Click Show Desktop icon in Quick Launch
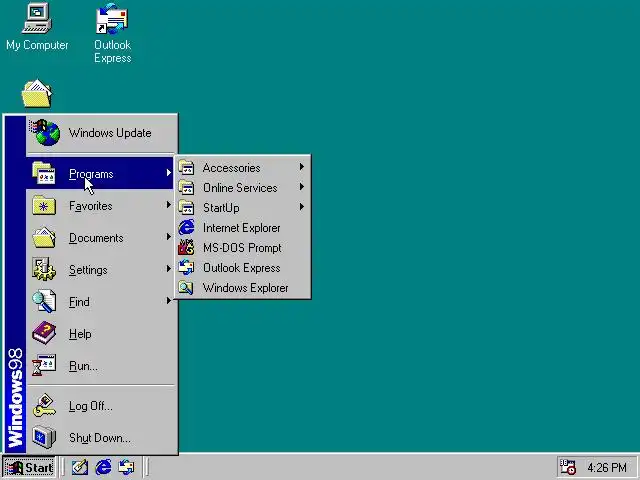Image resolution: width=640 pixels, height=480 pixels. coord(80,467)
